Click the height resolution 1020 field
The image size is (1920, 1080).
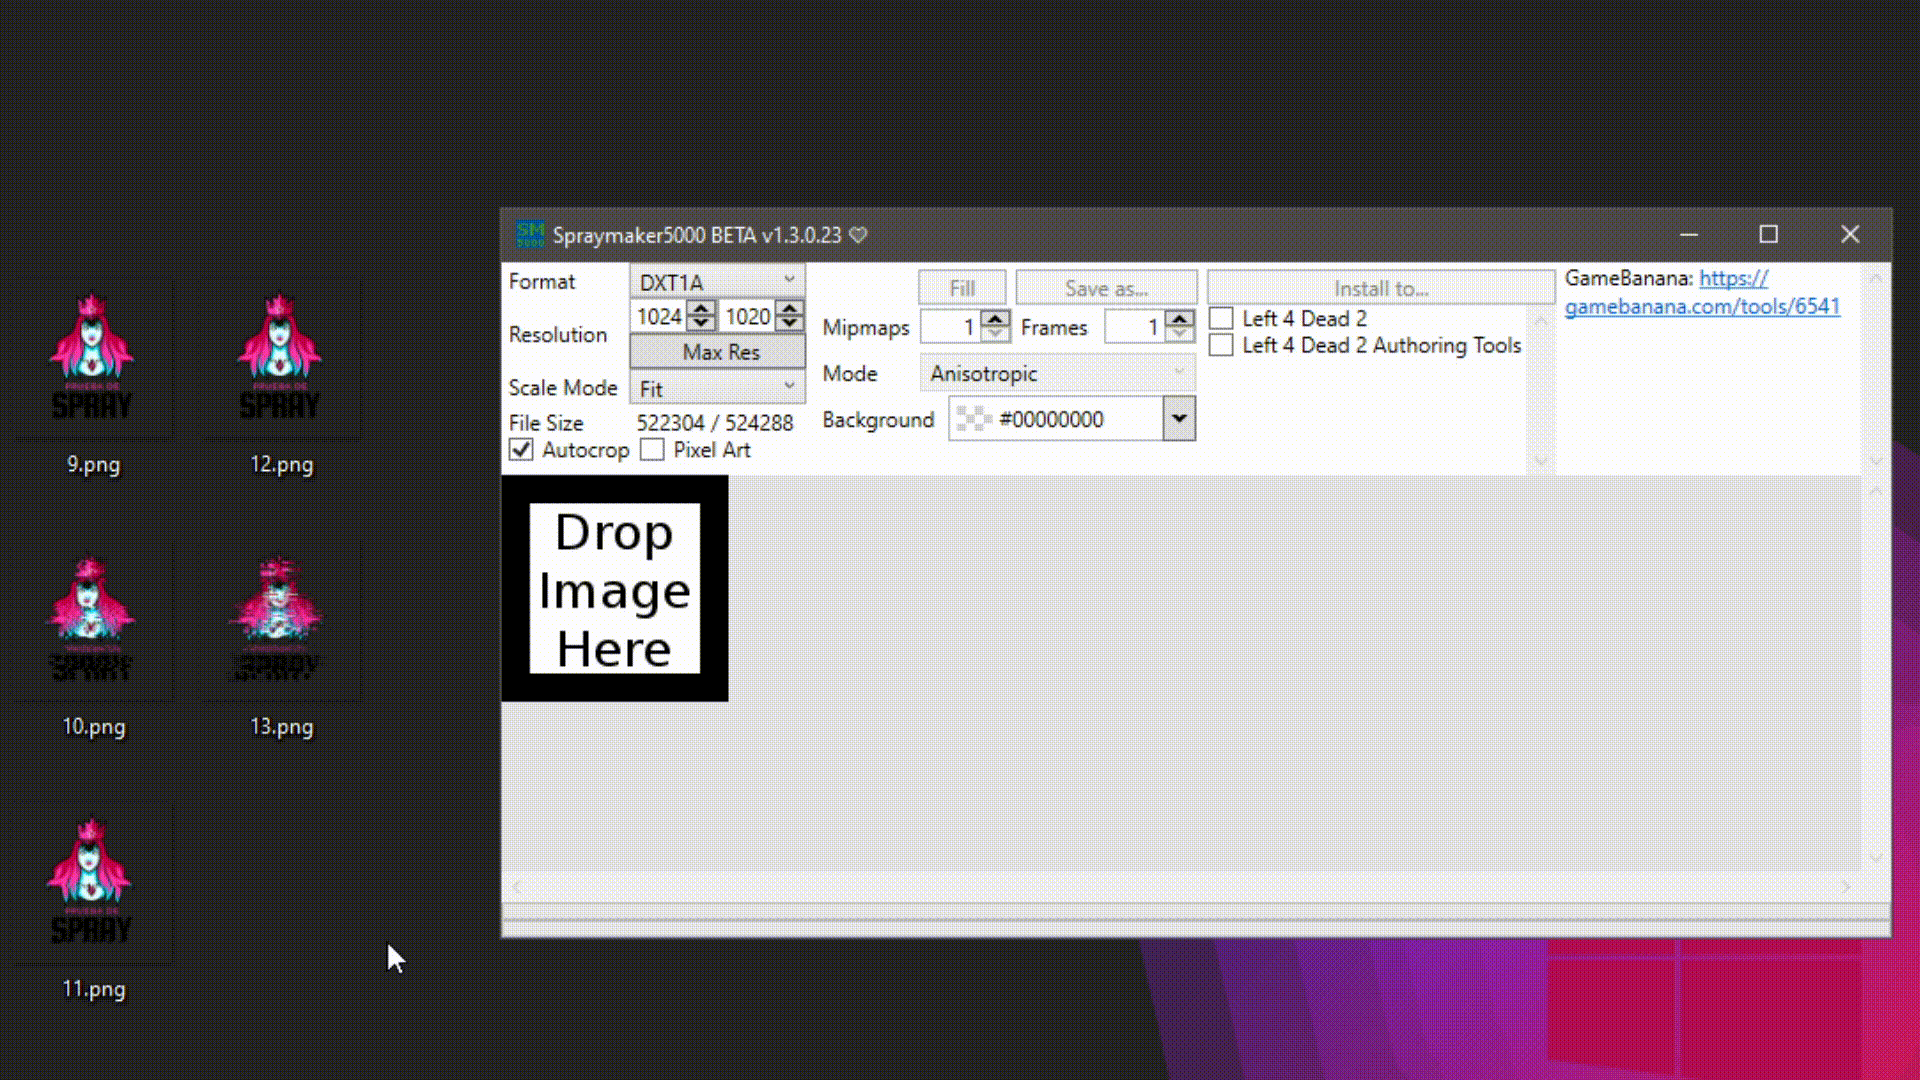coord(747,317)
